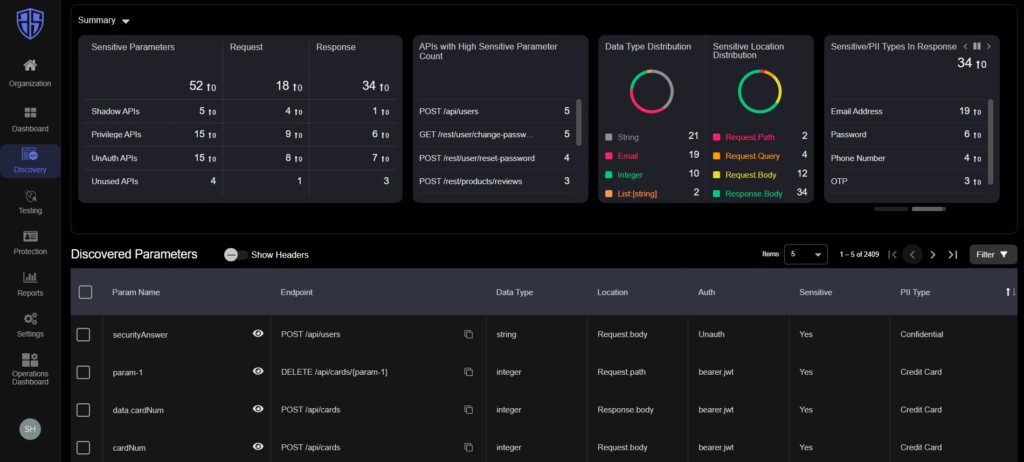Navigate to Protection
1024x462 pixels.
[30, 242]
